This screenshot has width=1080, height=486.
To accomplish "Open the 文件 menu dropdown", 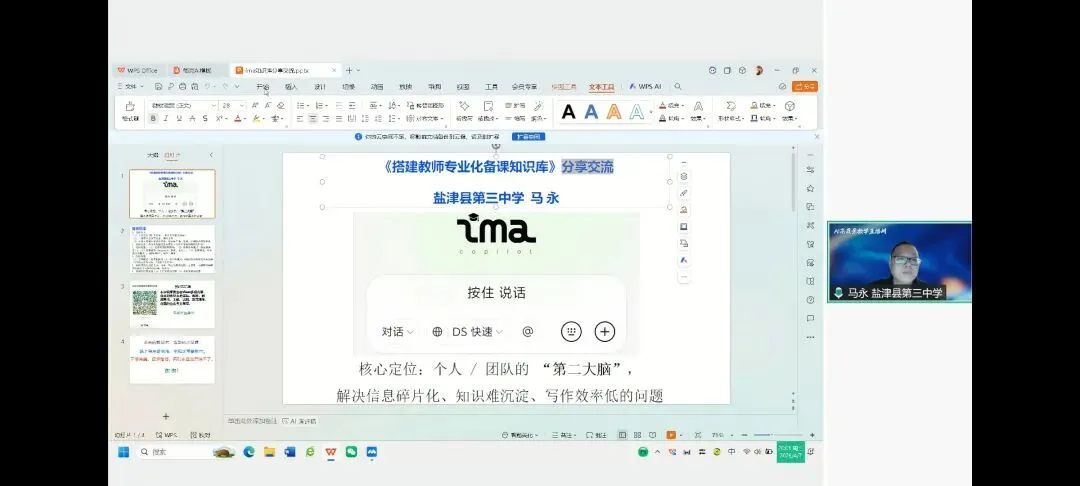I will [131, 87].
